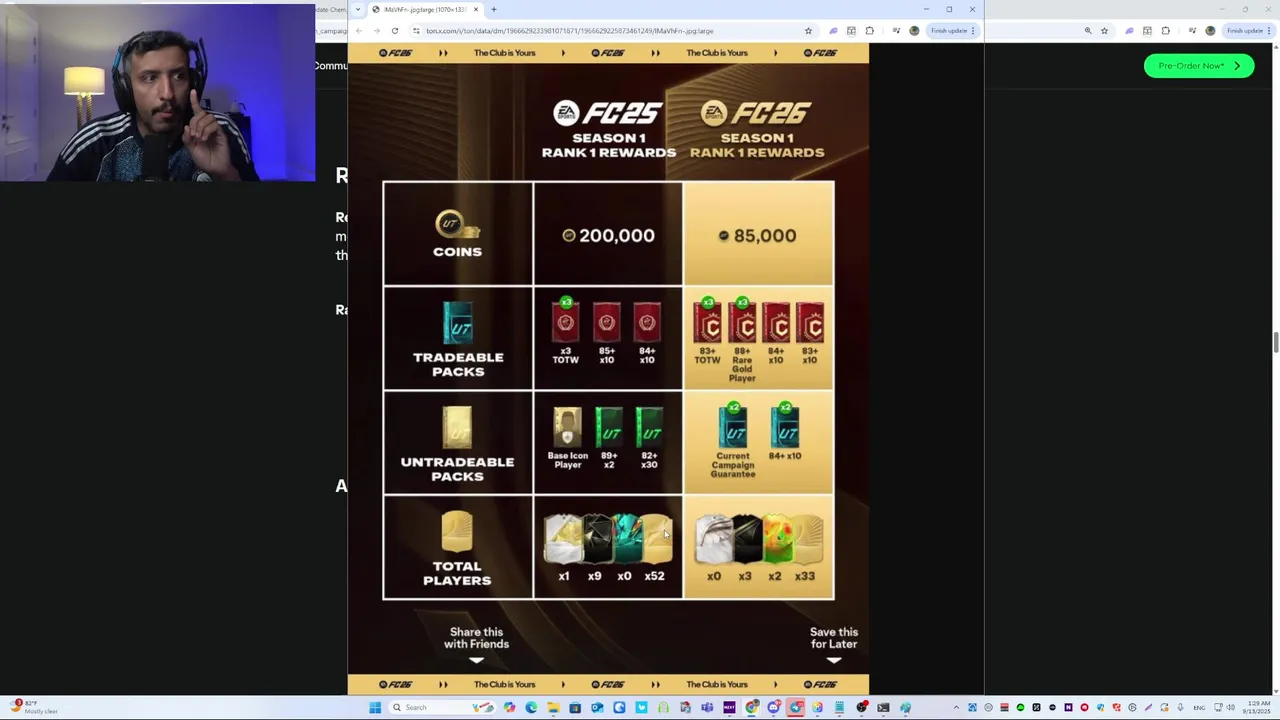Click the microphone icon in system tray
The width and height of the screenshot is (1280, 720).
click(x=1180, y=707)
